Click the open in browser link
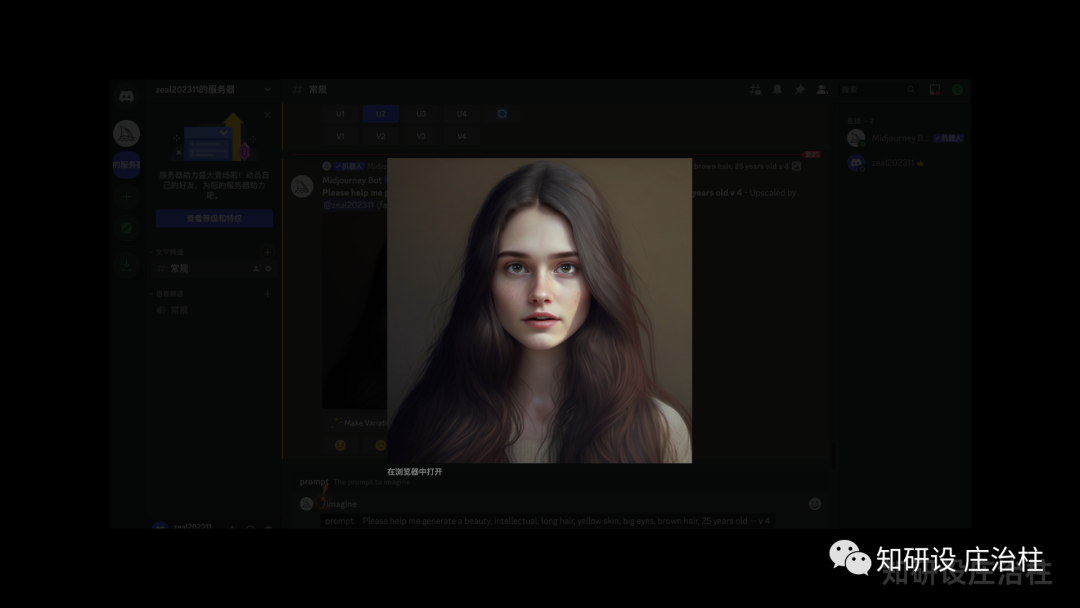Viewport: 1080px width, 608px height. (x=415, y=472)
